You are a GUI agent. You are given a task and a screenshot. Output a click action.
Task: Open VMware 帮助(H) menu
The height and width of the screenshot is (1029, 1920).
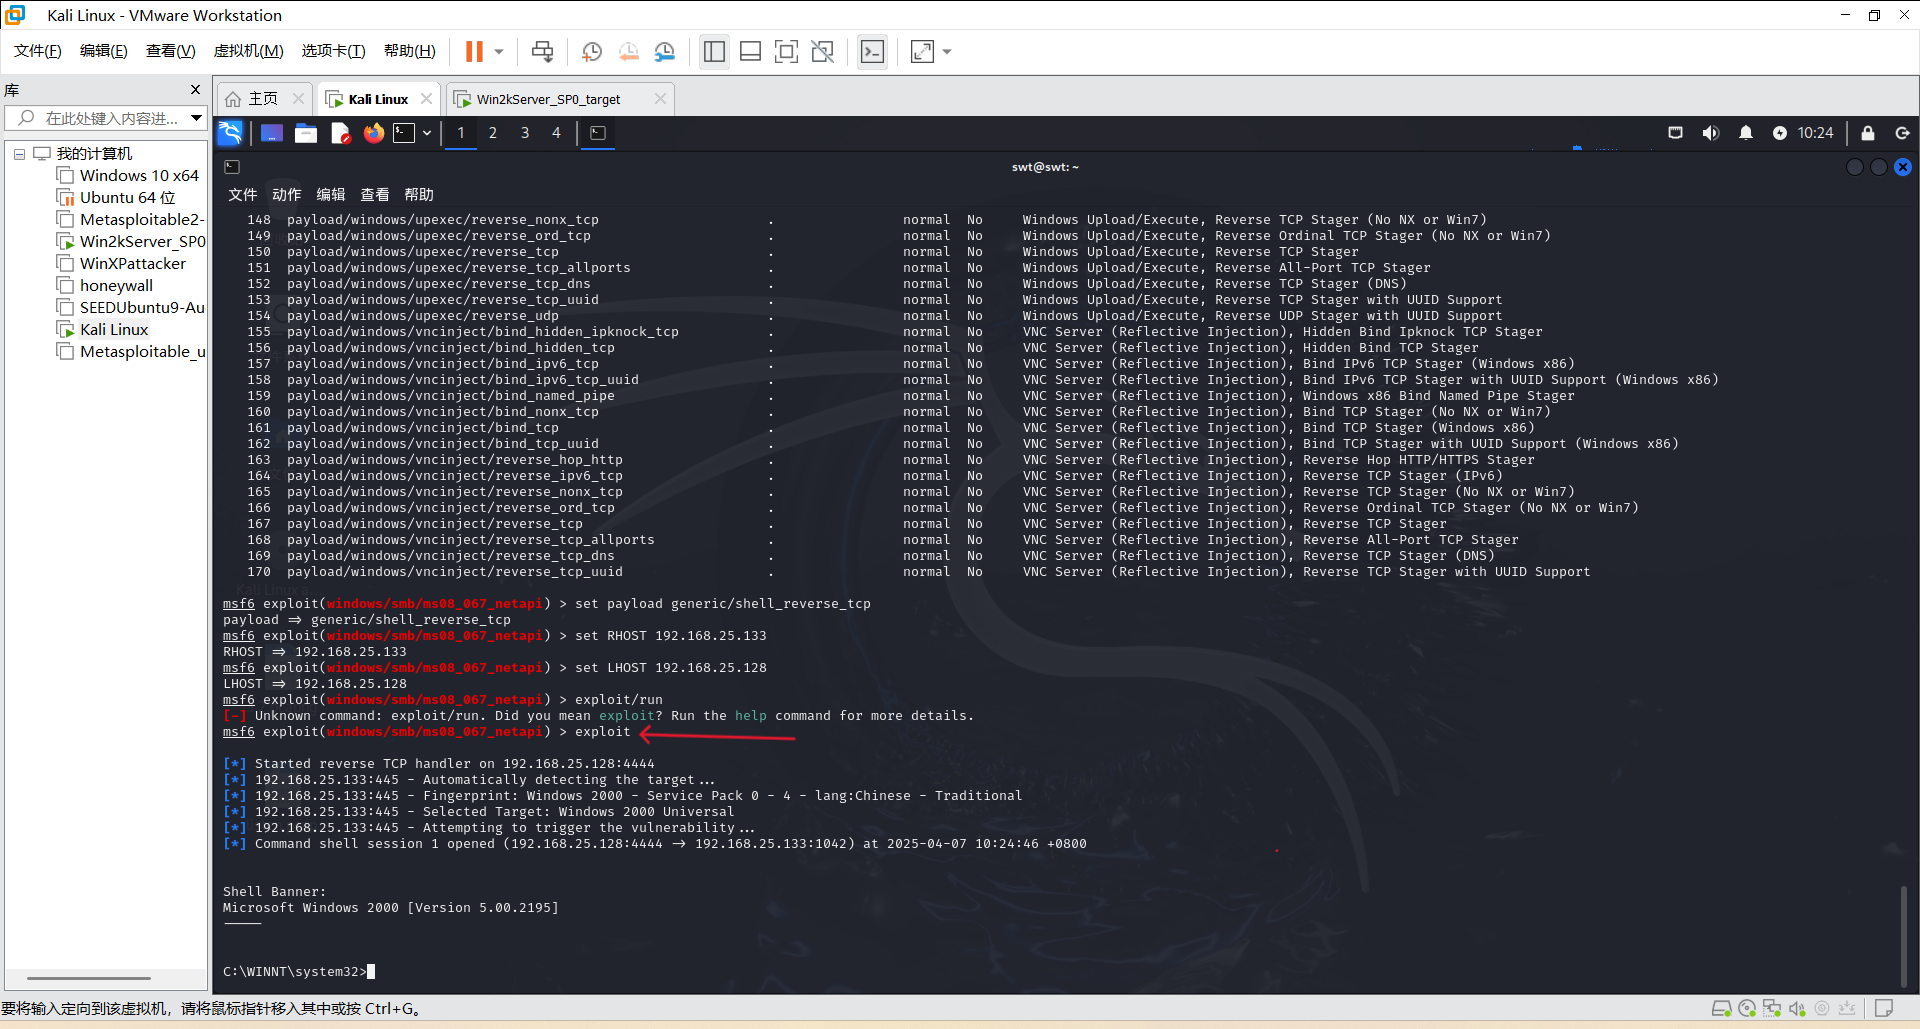(410, 51)
